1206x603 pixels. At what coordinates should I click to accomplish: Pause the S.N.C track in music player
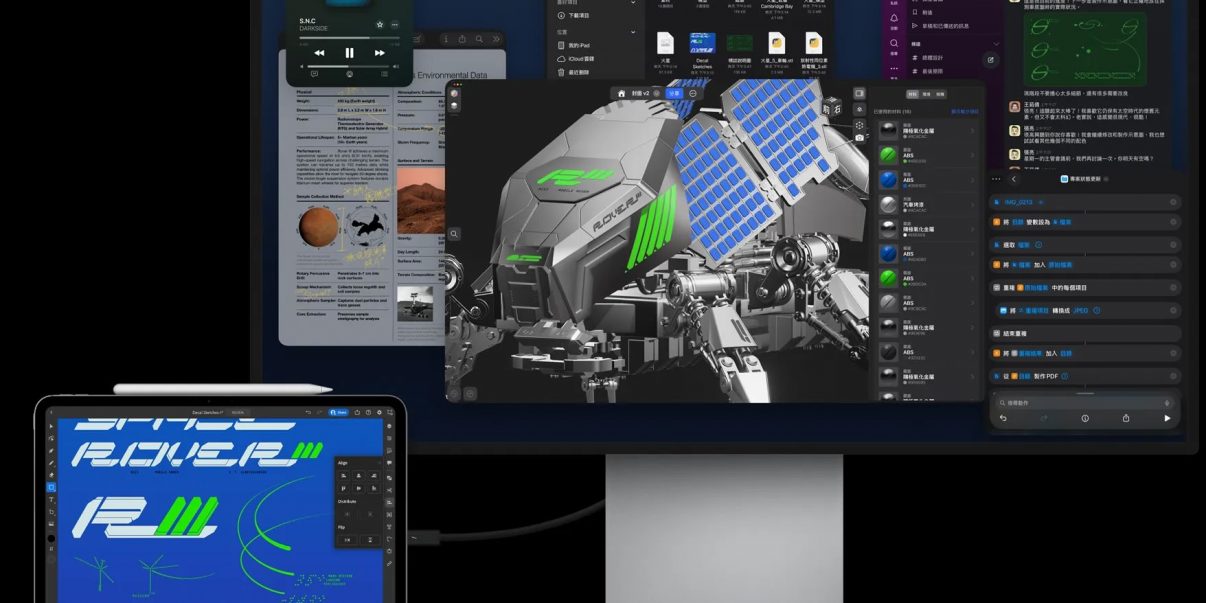click(x=349, y=53)
